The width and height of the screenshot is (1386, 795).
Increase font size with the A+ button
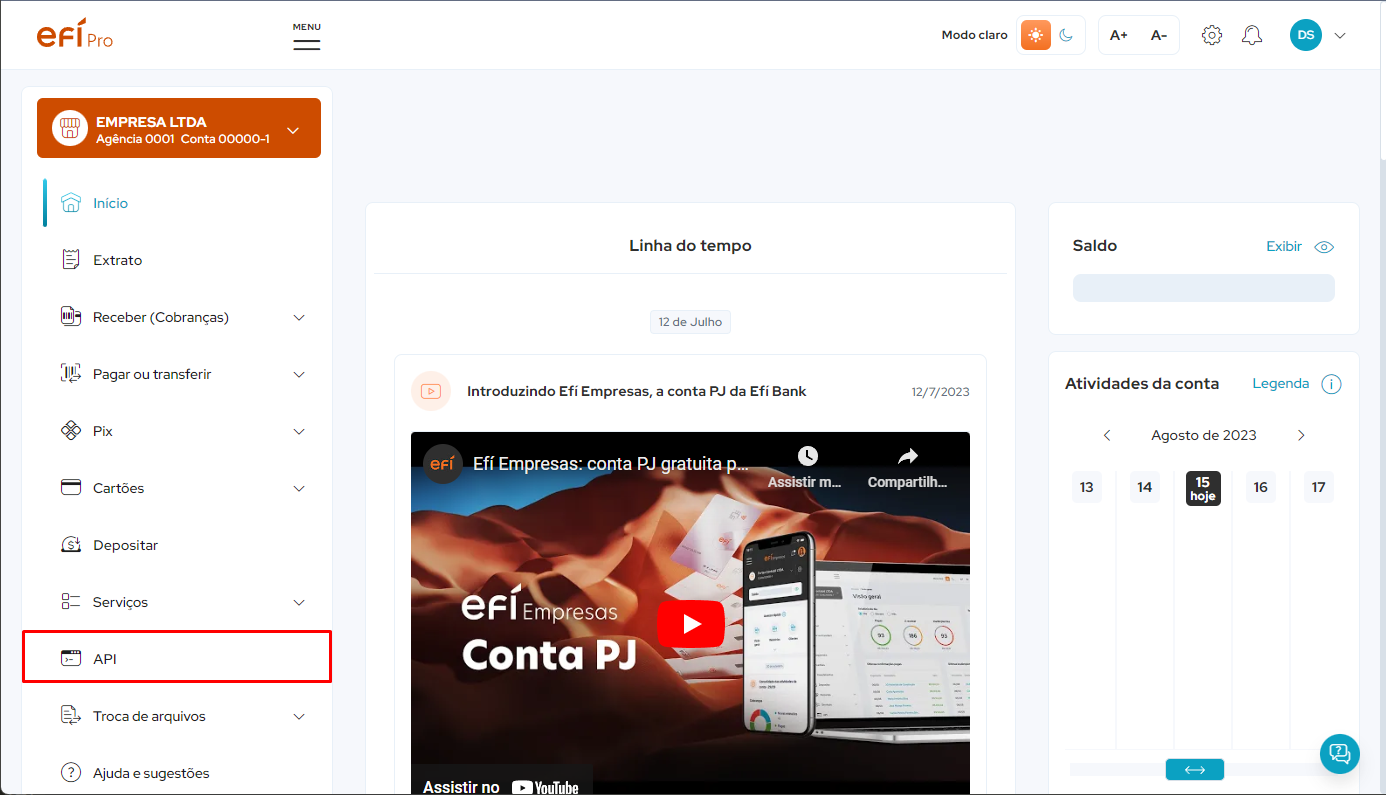pos(1118,34)
